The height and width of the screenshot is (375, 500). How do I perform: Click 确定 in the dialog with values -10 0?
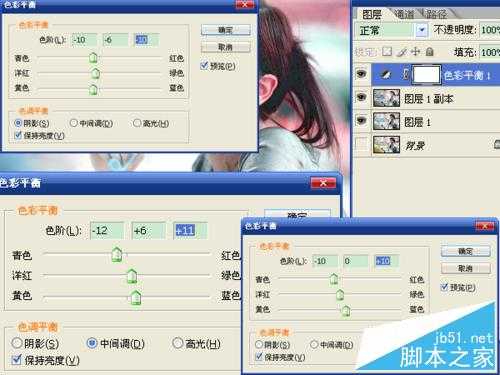(x=466, y=251)
